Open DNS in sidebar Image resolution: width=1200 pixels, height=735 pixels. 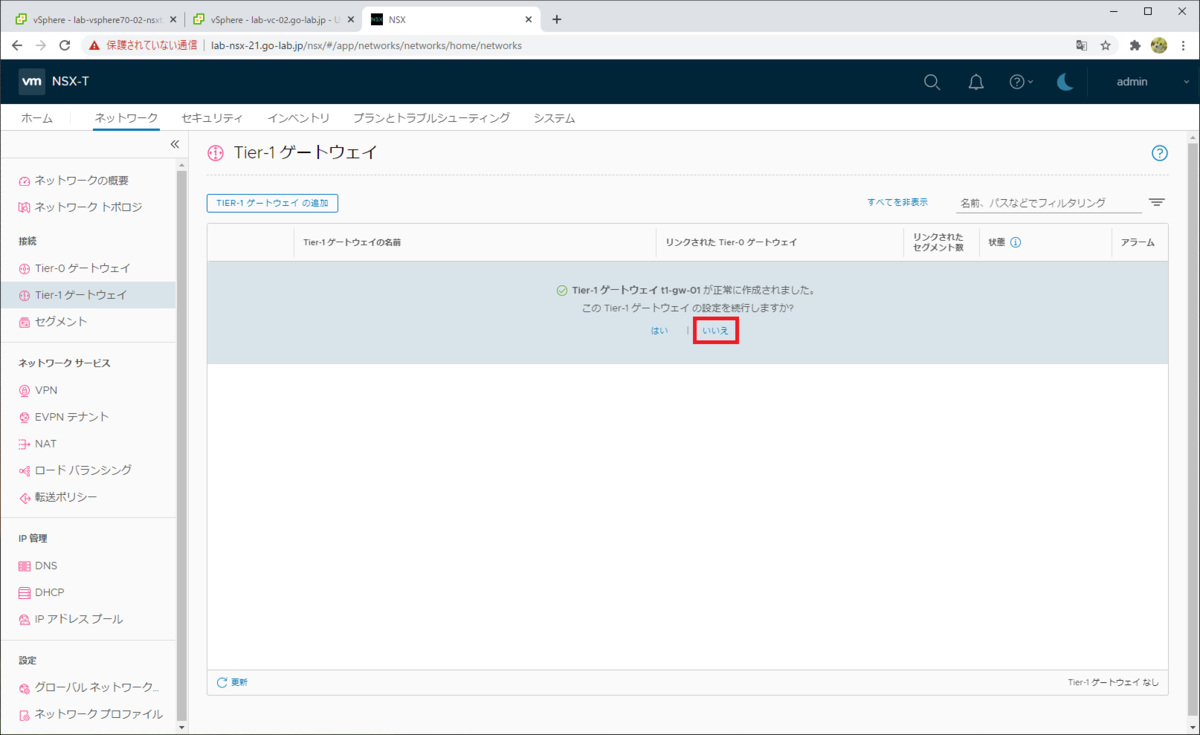click(x=39, y=565)
